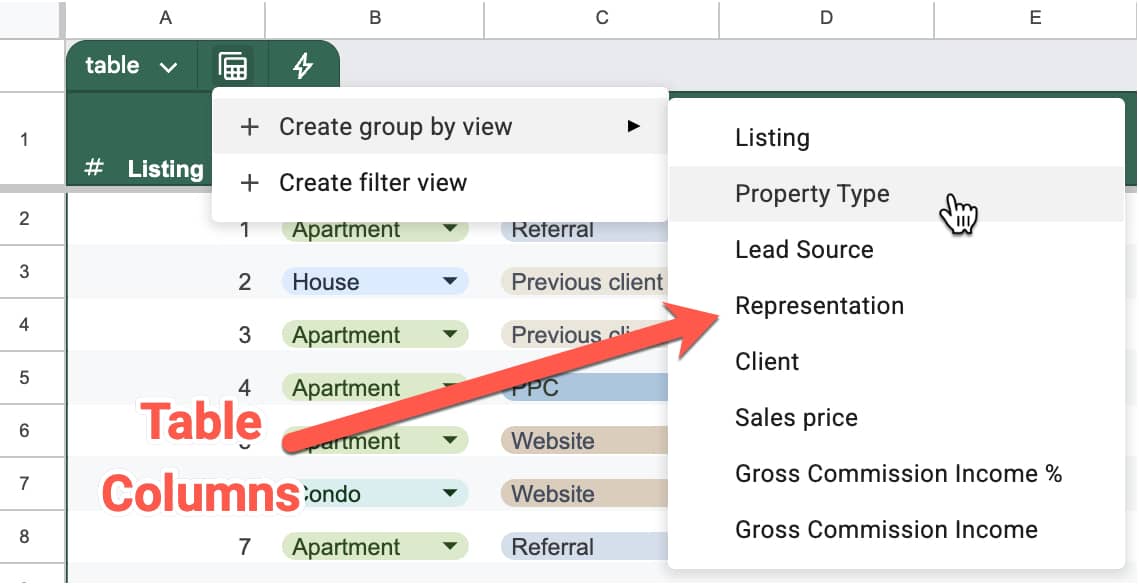
Task: Choose Listing from the submenu
Action: pos(772,138)
